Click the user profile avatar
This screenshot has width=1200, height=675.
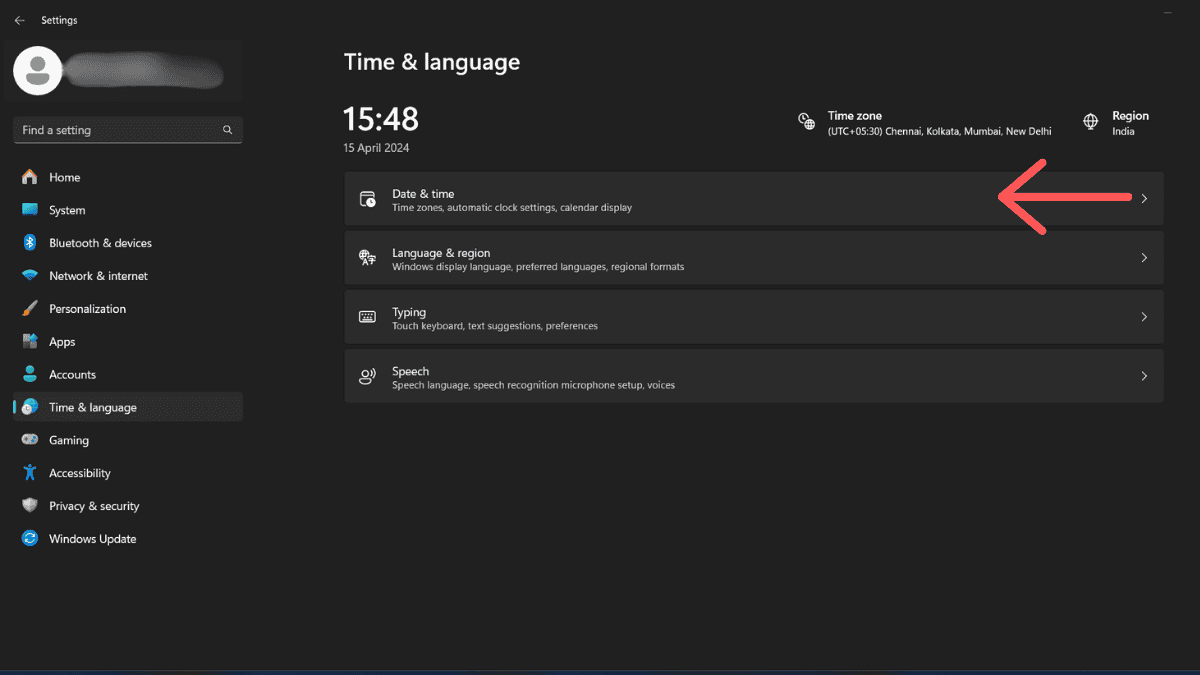pyautogui.click(x=38, y=71)
